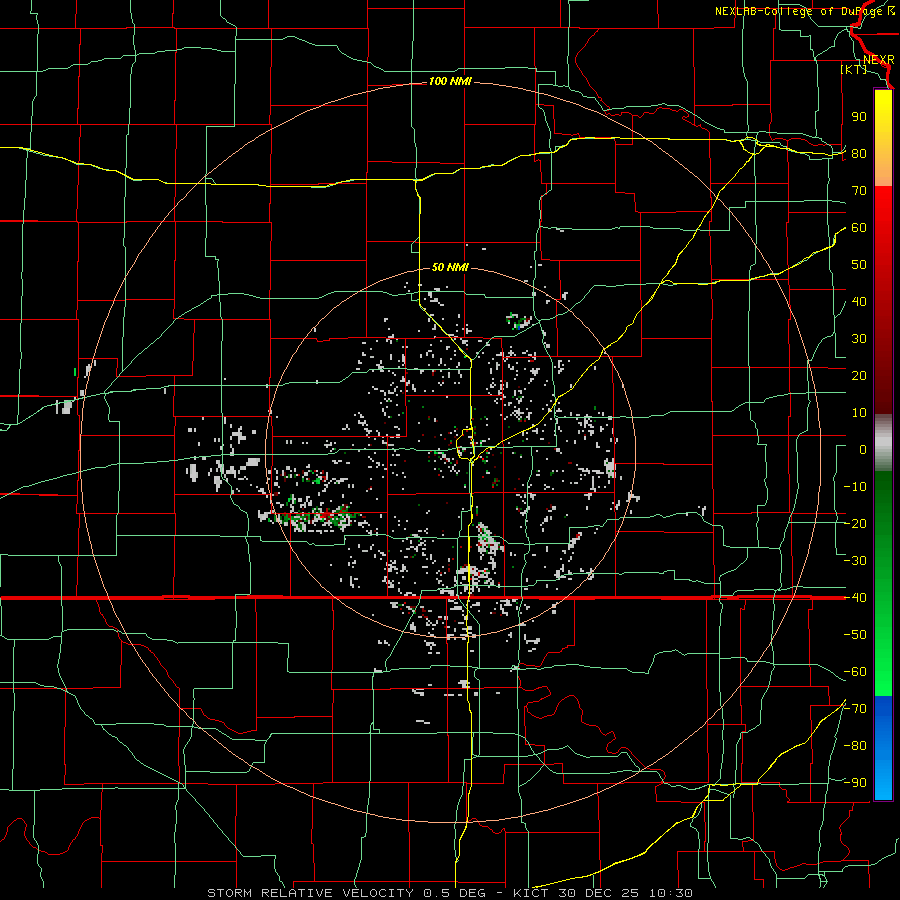Click the -30 knot label on color scale

(x=855, y=561)
